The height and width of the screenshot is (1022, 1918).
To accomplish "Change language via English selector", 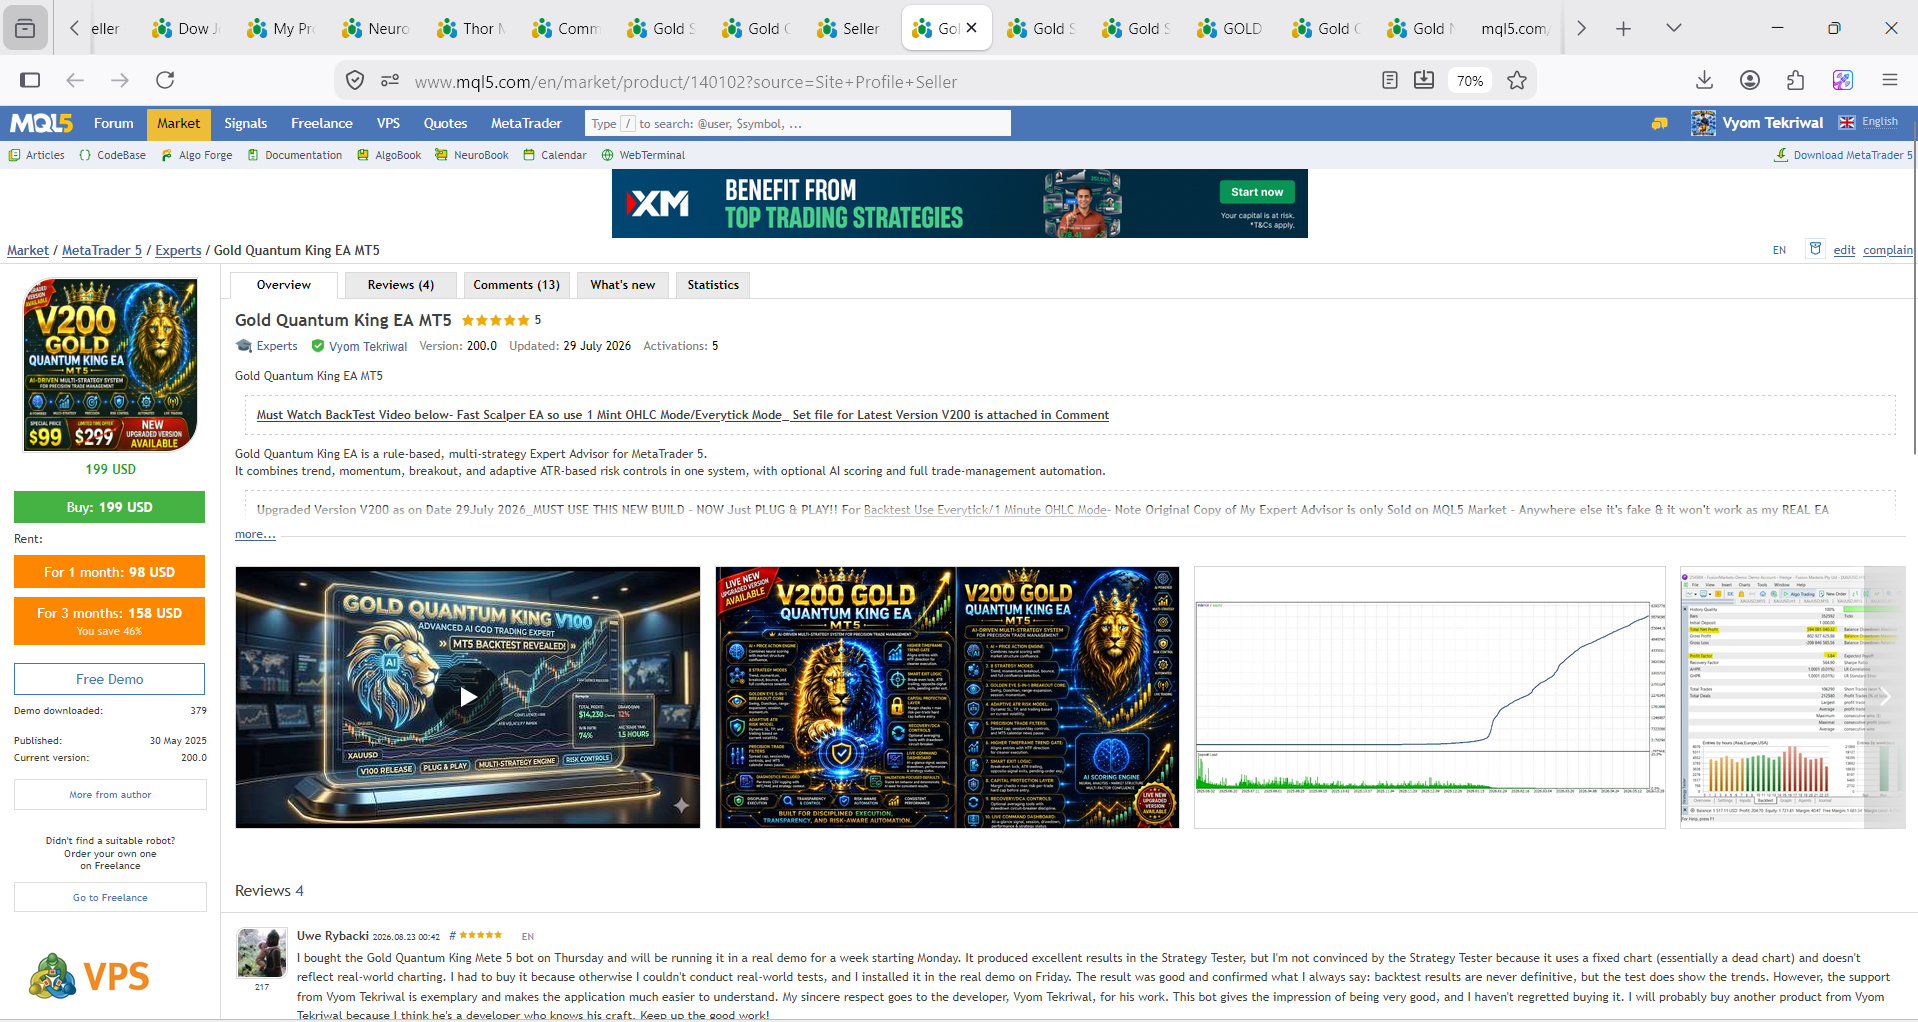I will tap(1869, 122).
